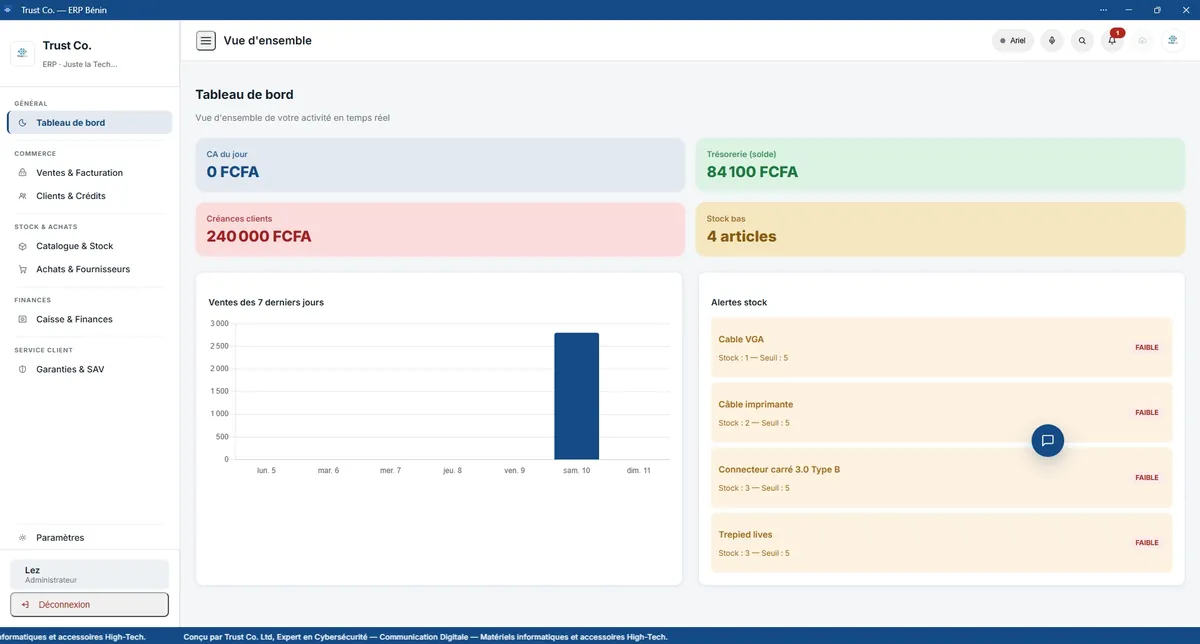The image size is (1200, 644).
Task: Go to Tableau de bord
Action: [x=89, y=123]
